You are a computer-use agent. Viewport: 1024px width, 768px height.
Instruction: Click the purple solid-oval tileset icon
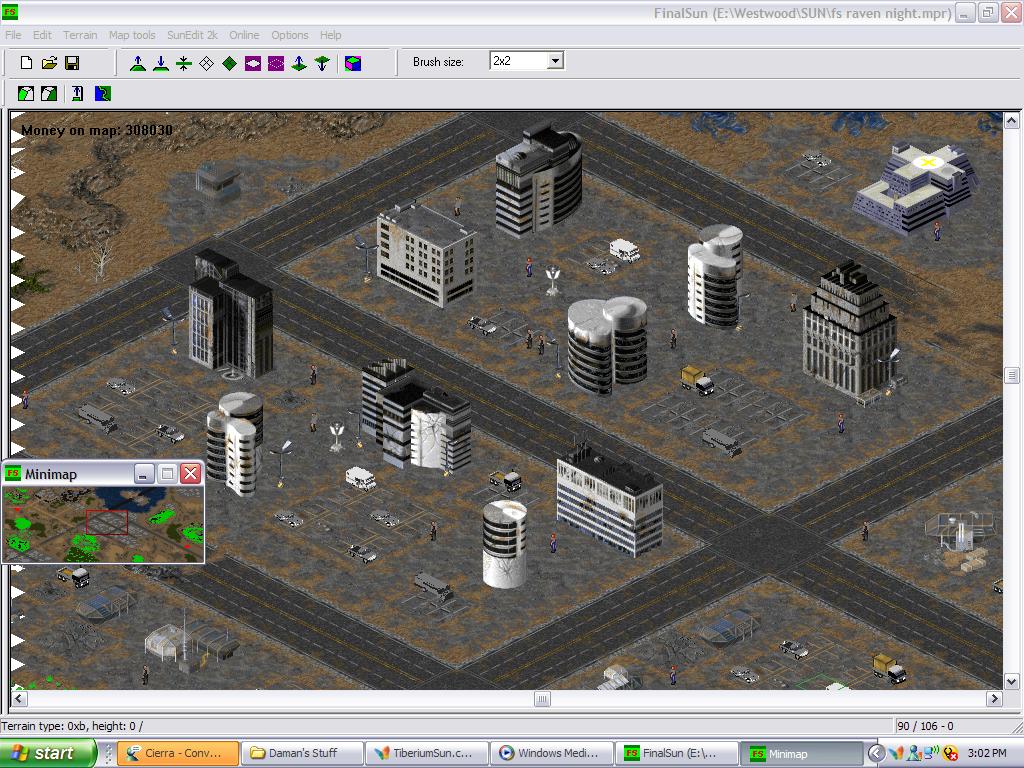(x=253, y=63)
